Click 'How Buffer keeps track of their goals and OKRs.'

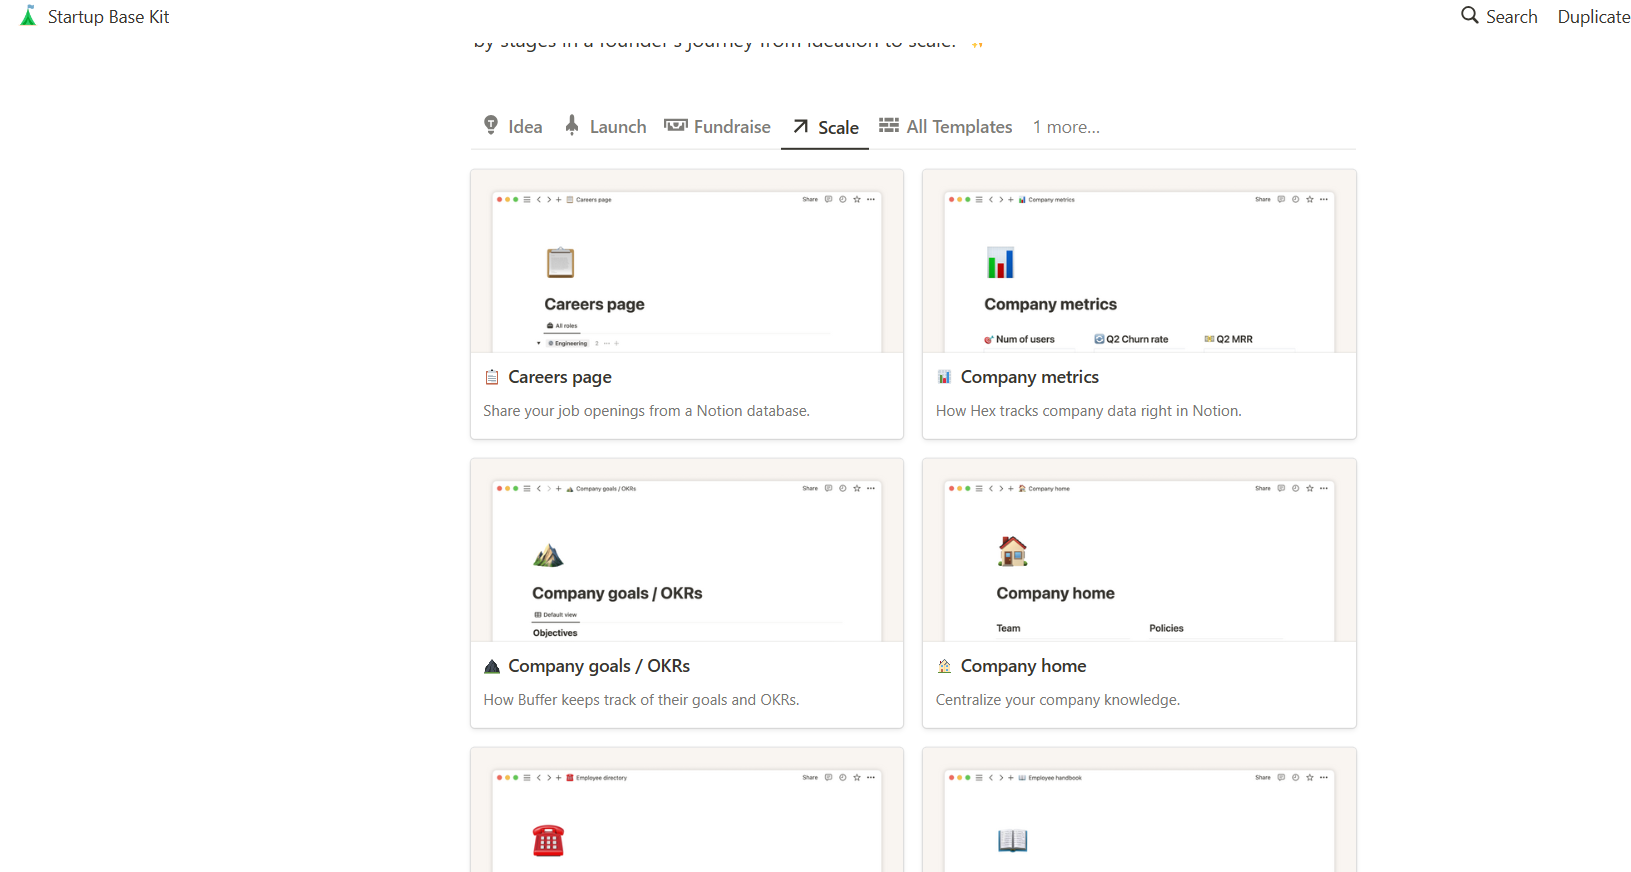[x=641, y=700]
